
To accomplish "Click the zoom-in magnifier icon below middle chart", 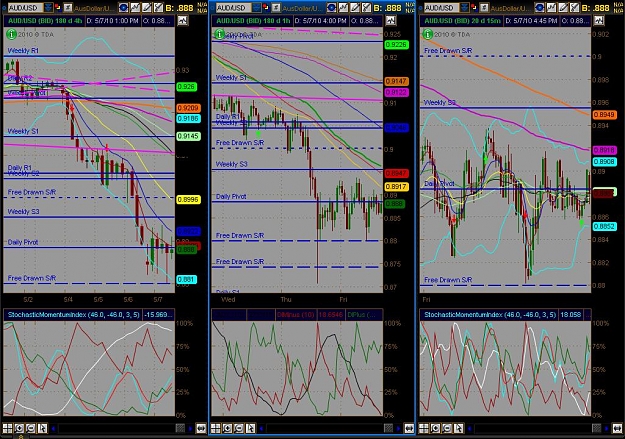I will click(228, 429).
